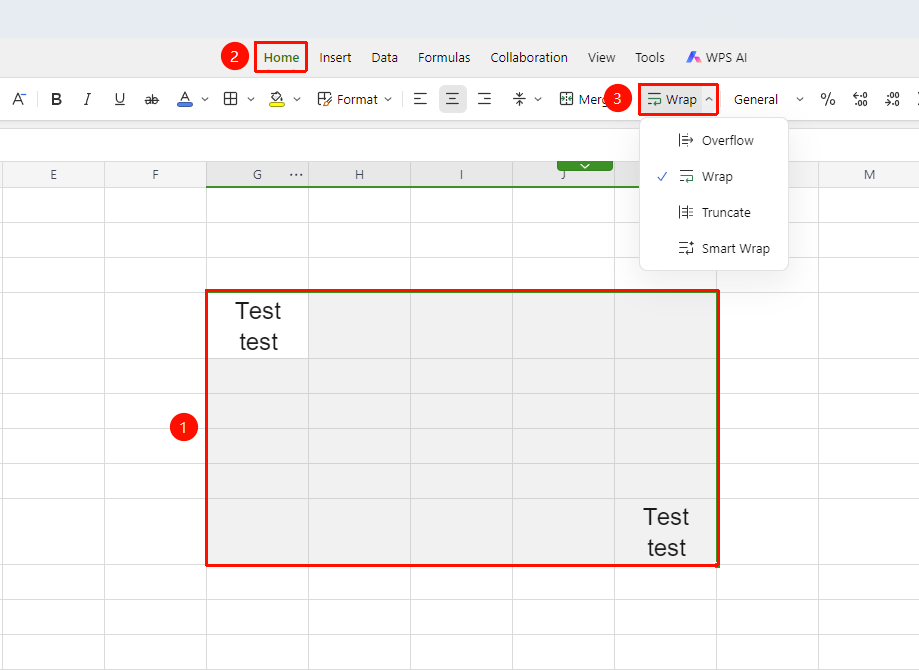This screenshot has height=670, width=919.
Task: Open the Format dropdown arrow
Action: [x=388, y=100]
